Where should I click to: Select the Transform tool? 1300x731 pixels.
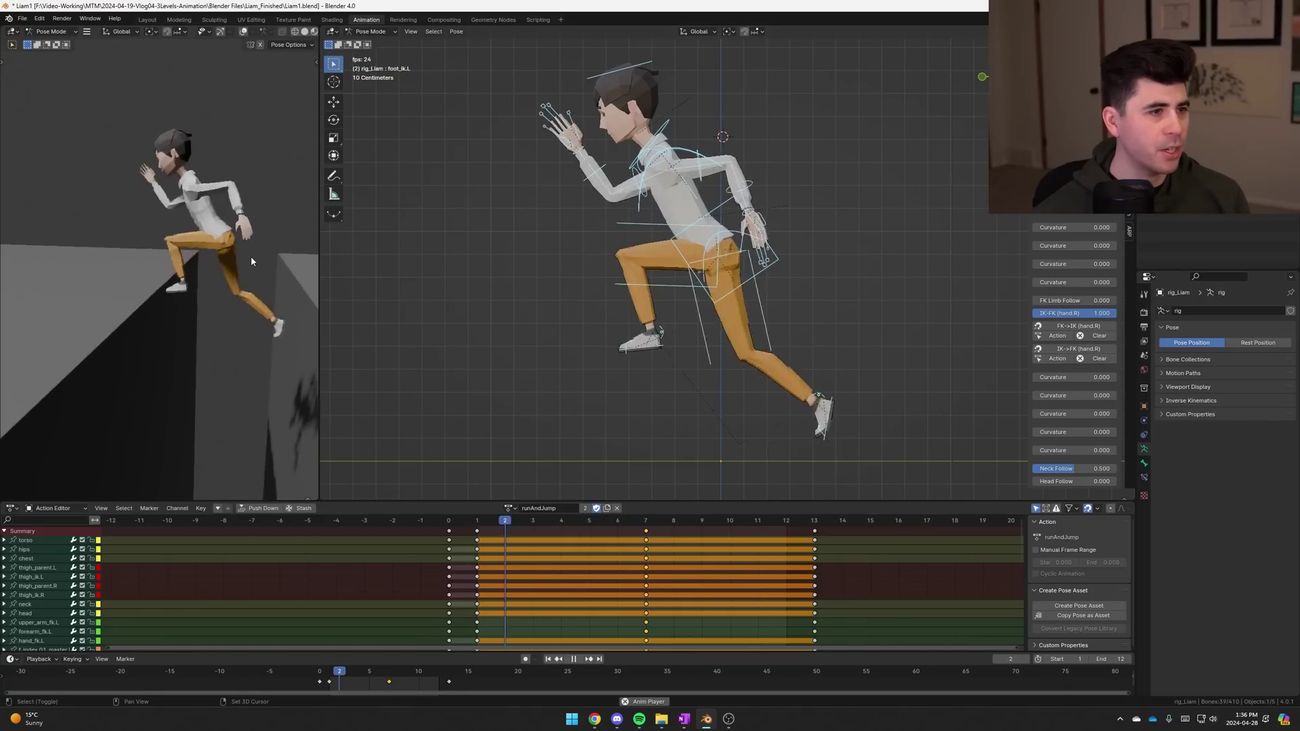pos(334,156)
